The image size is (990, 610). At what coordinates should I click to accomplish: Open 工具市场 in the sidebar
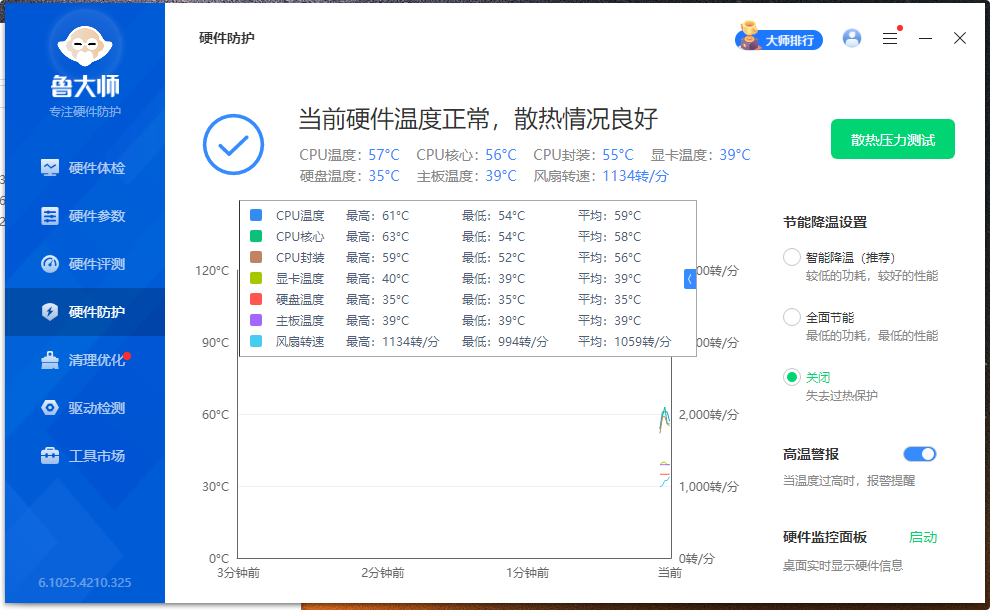85,456
